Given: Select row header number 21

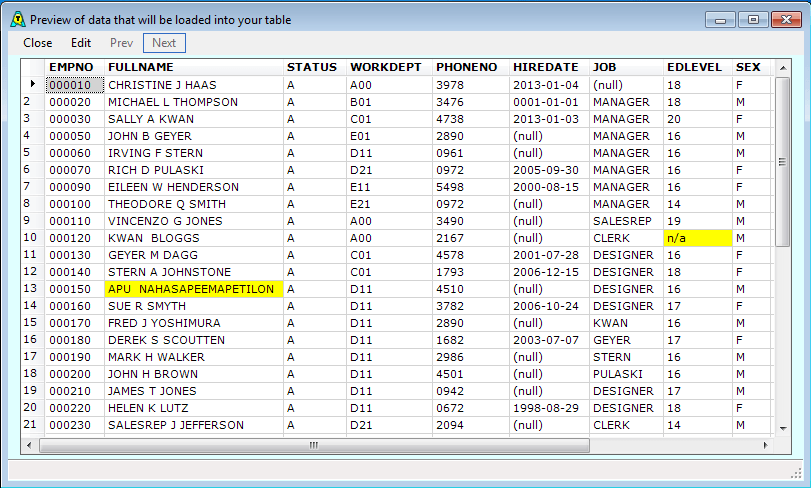Looking at the screenshot, I should (x=33, y=424).
